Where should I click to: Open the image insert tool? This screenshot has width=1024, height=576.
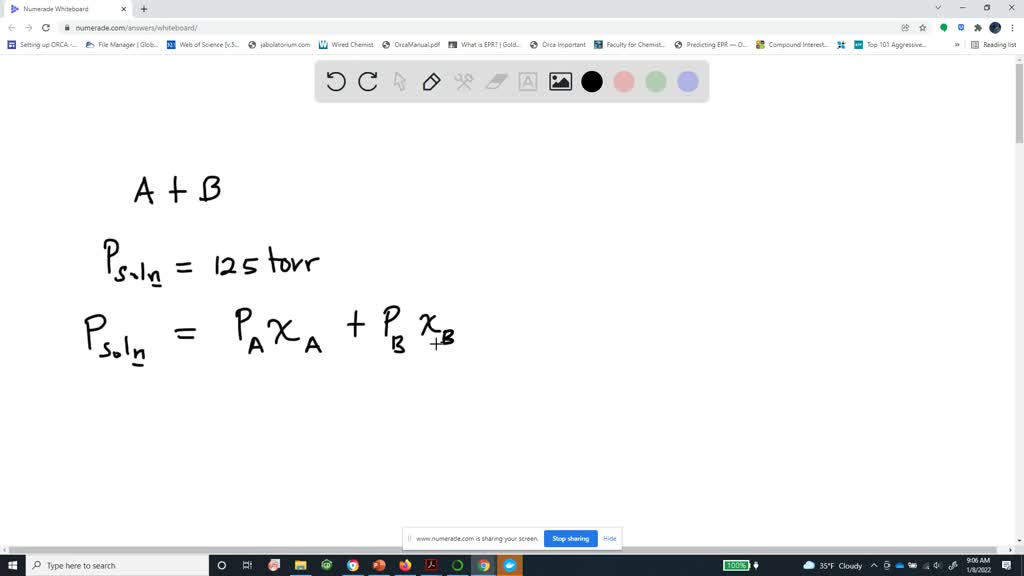coord(559,82)
